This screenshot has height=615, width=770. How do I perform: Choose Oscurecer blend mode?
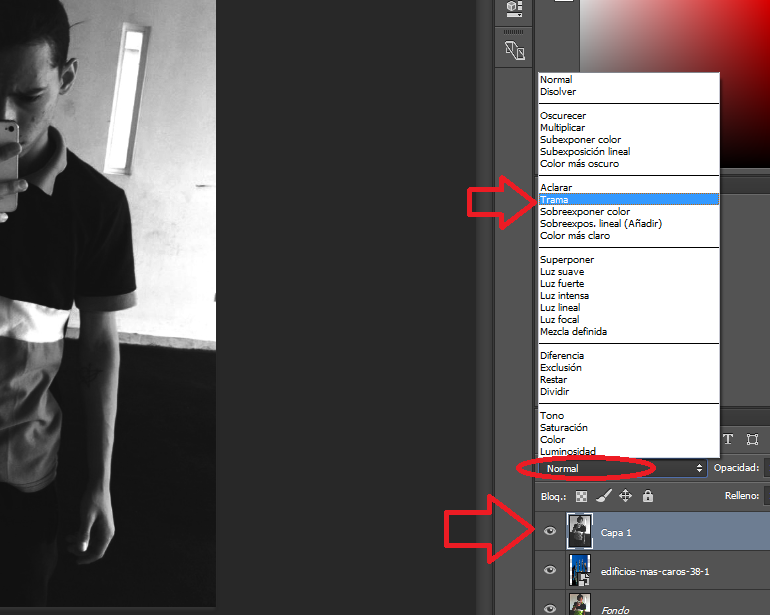(x=629, y=116)
